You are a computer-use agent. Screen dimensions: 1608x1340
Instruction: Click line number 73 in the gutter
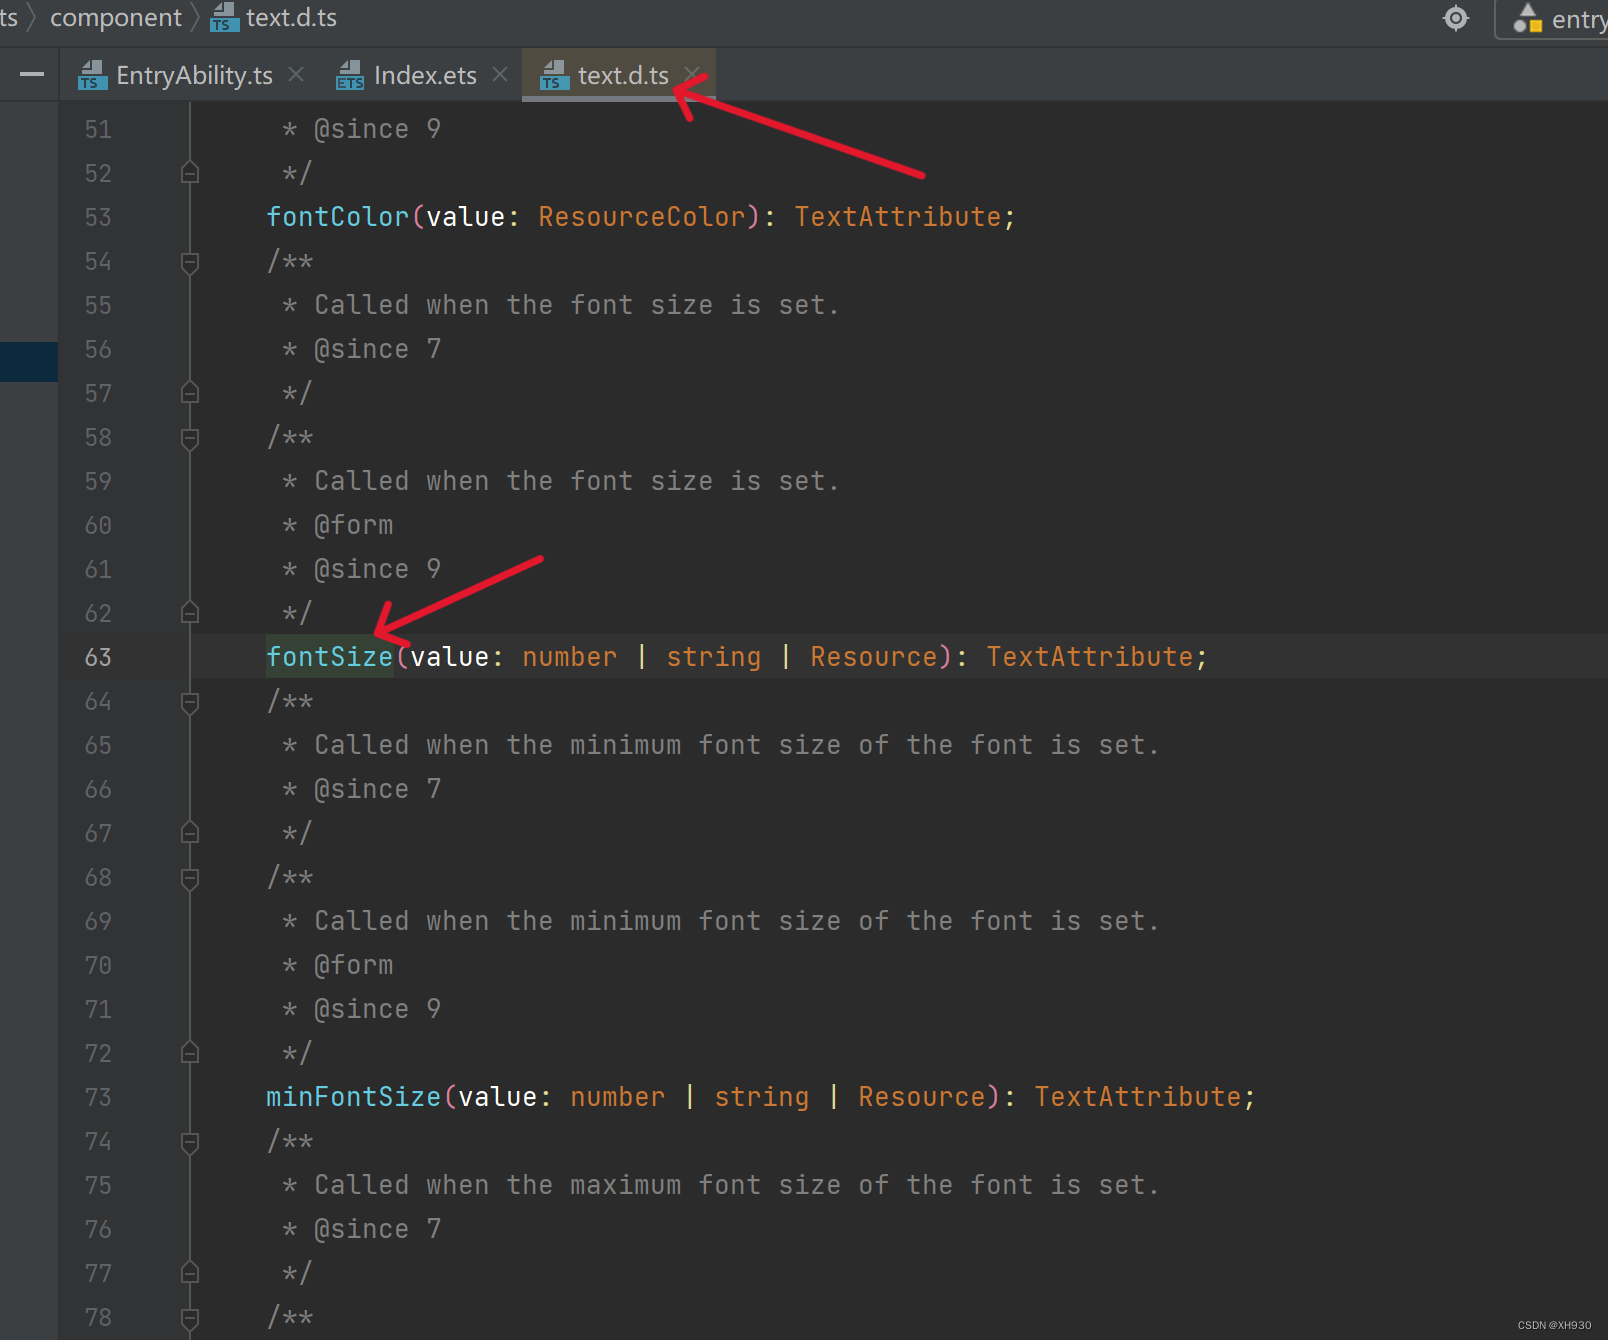click(98, 1097)
